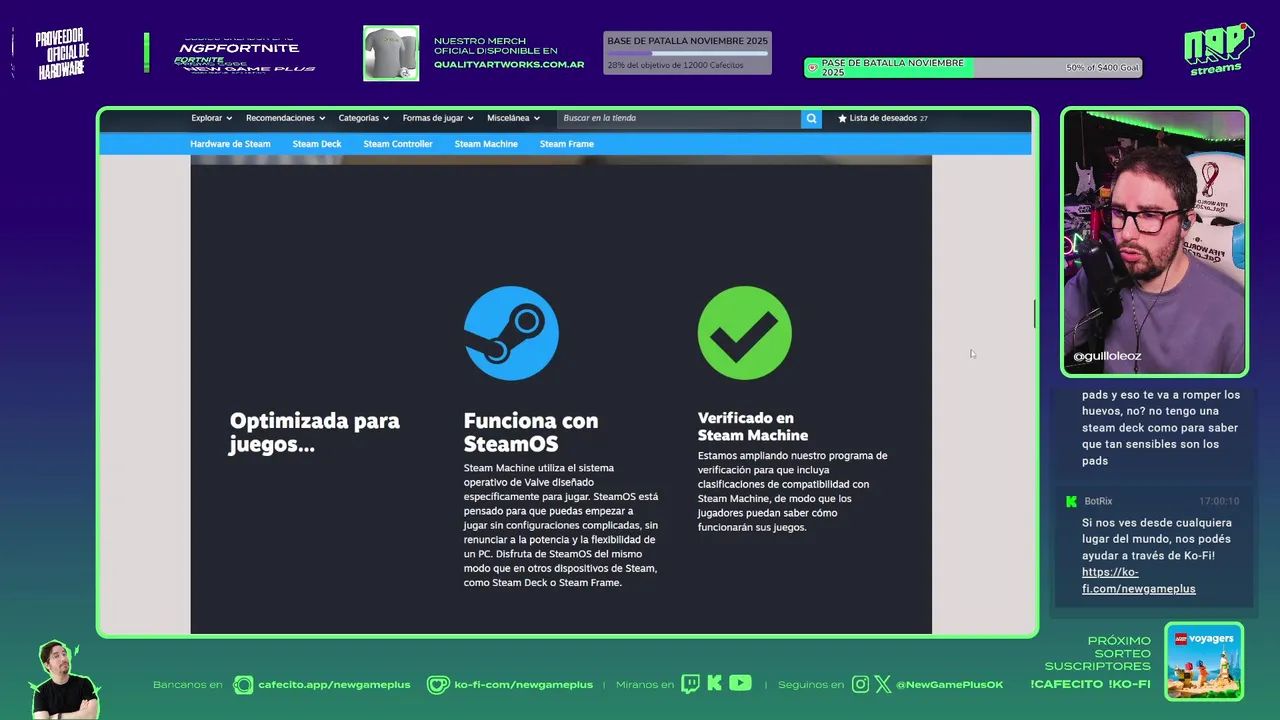This screenshot has width=1280, height=720.
Task: Click the Verificado en Steam Machine heading
Action: [x=753, y=426]
